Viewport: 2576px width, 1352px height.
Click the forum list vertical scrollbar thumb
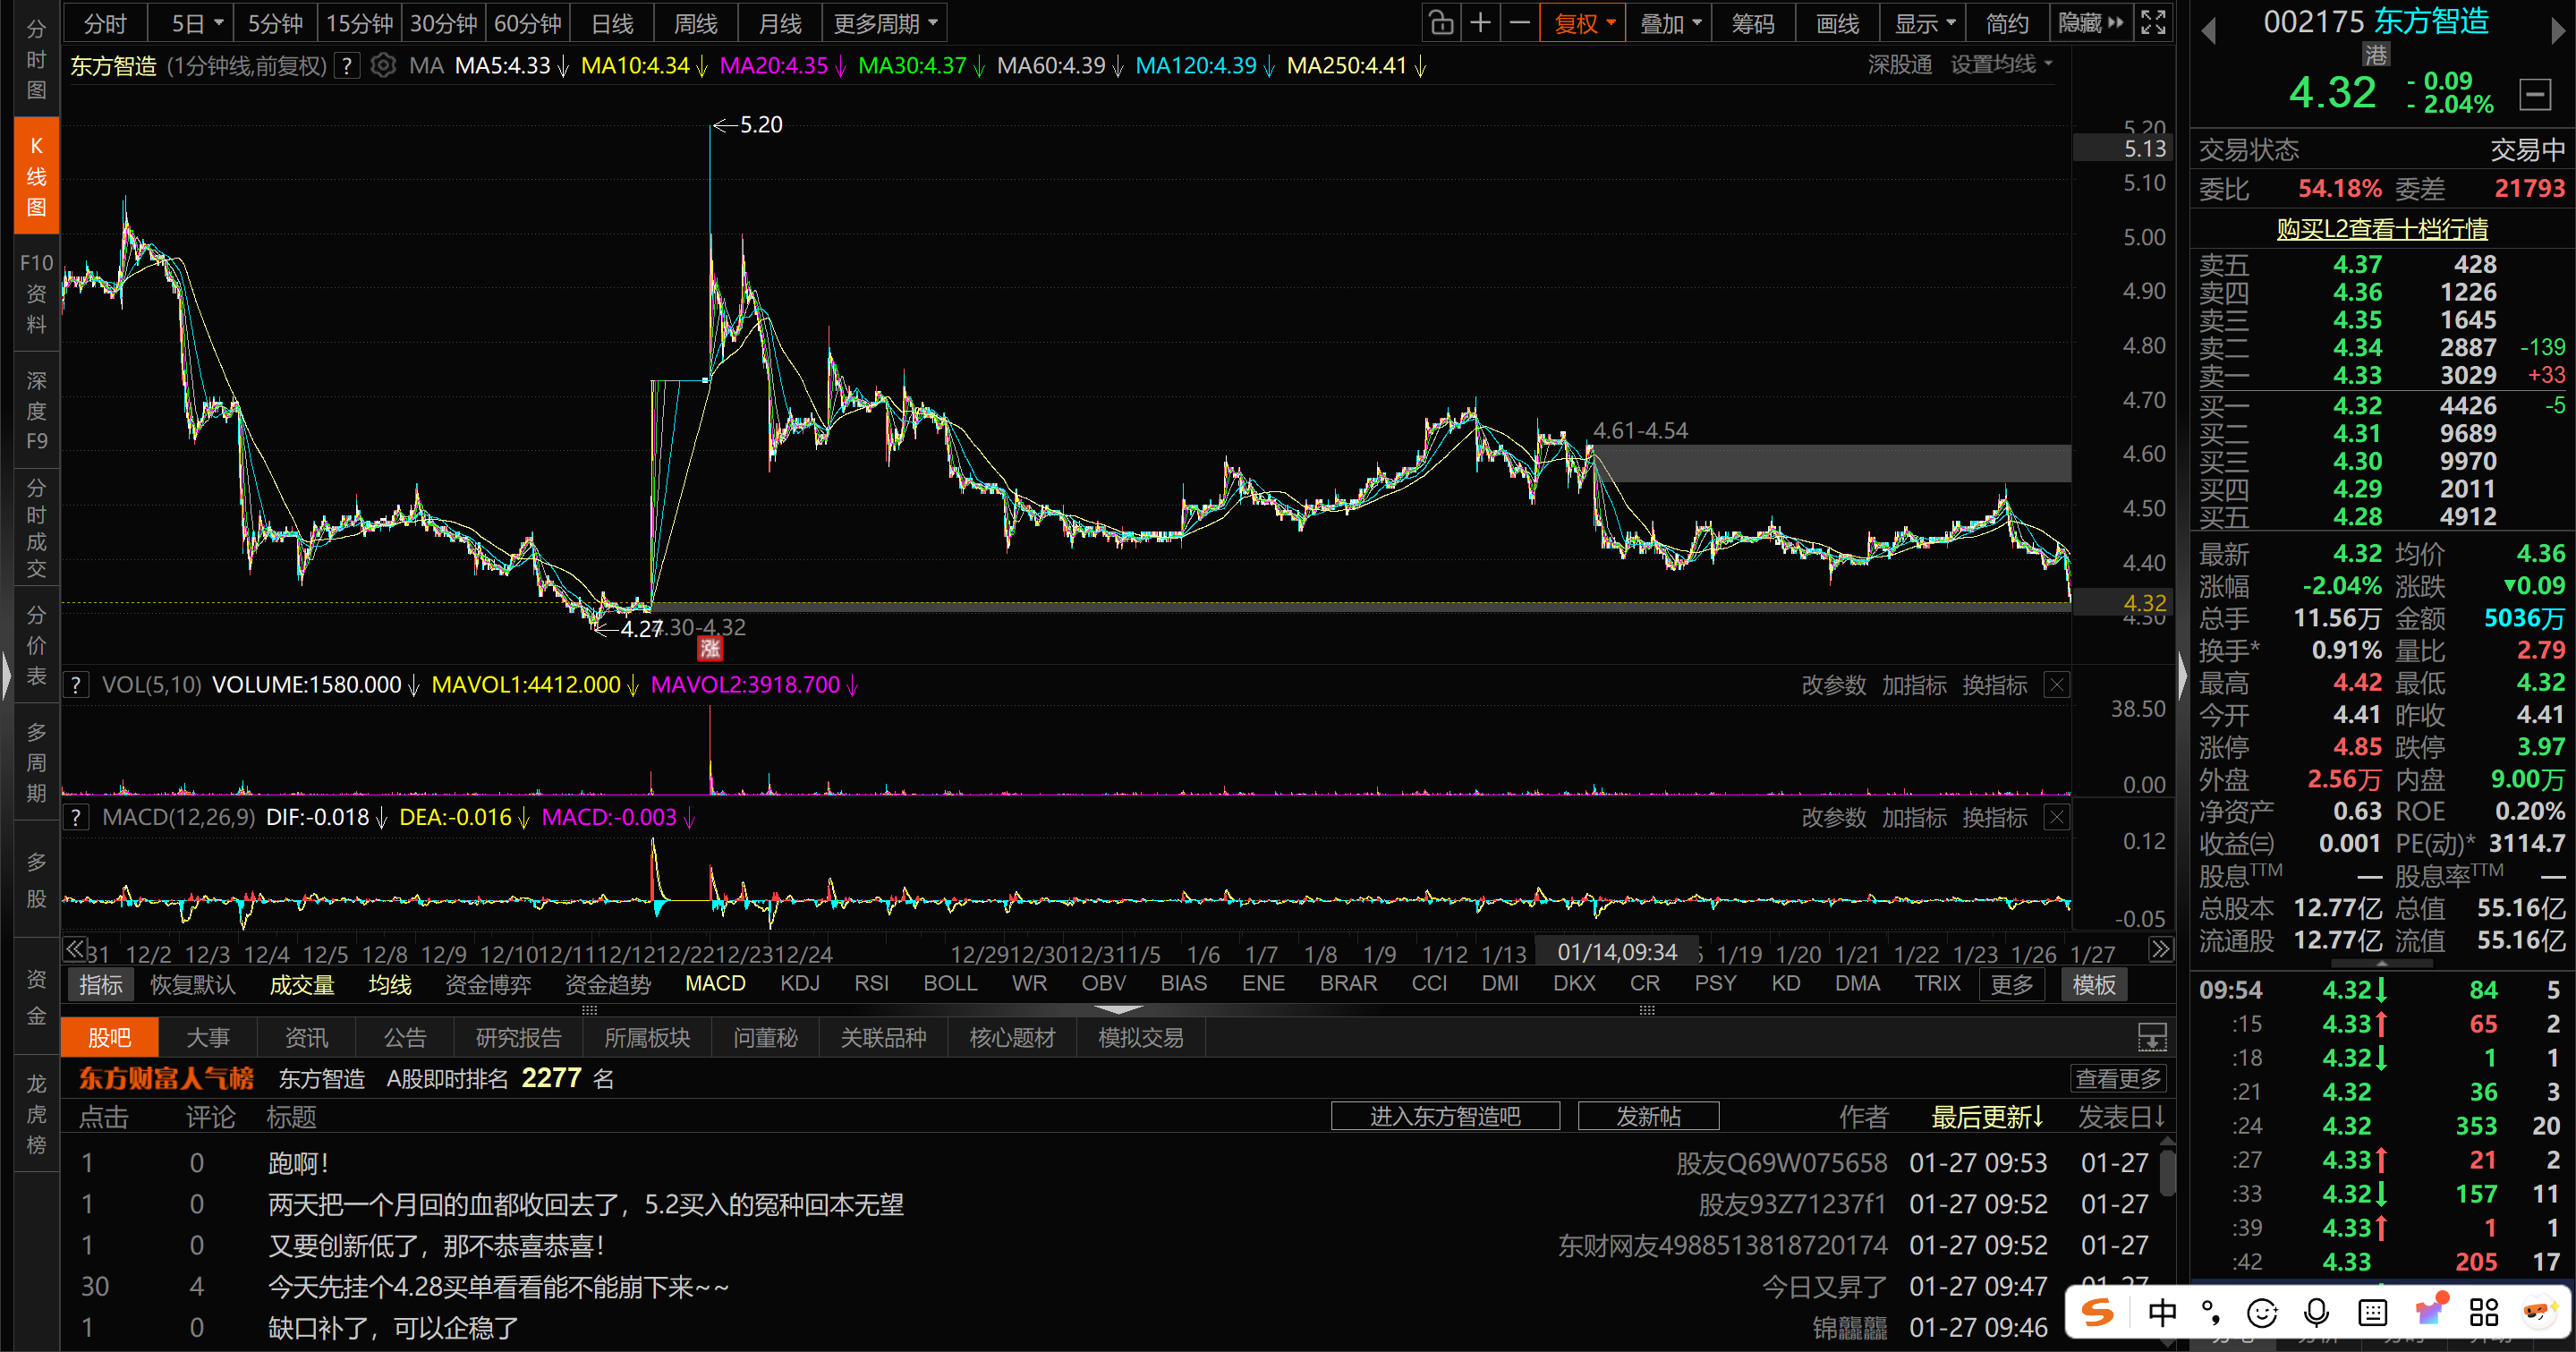tap(2167, 1172)
